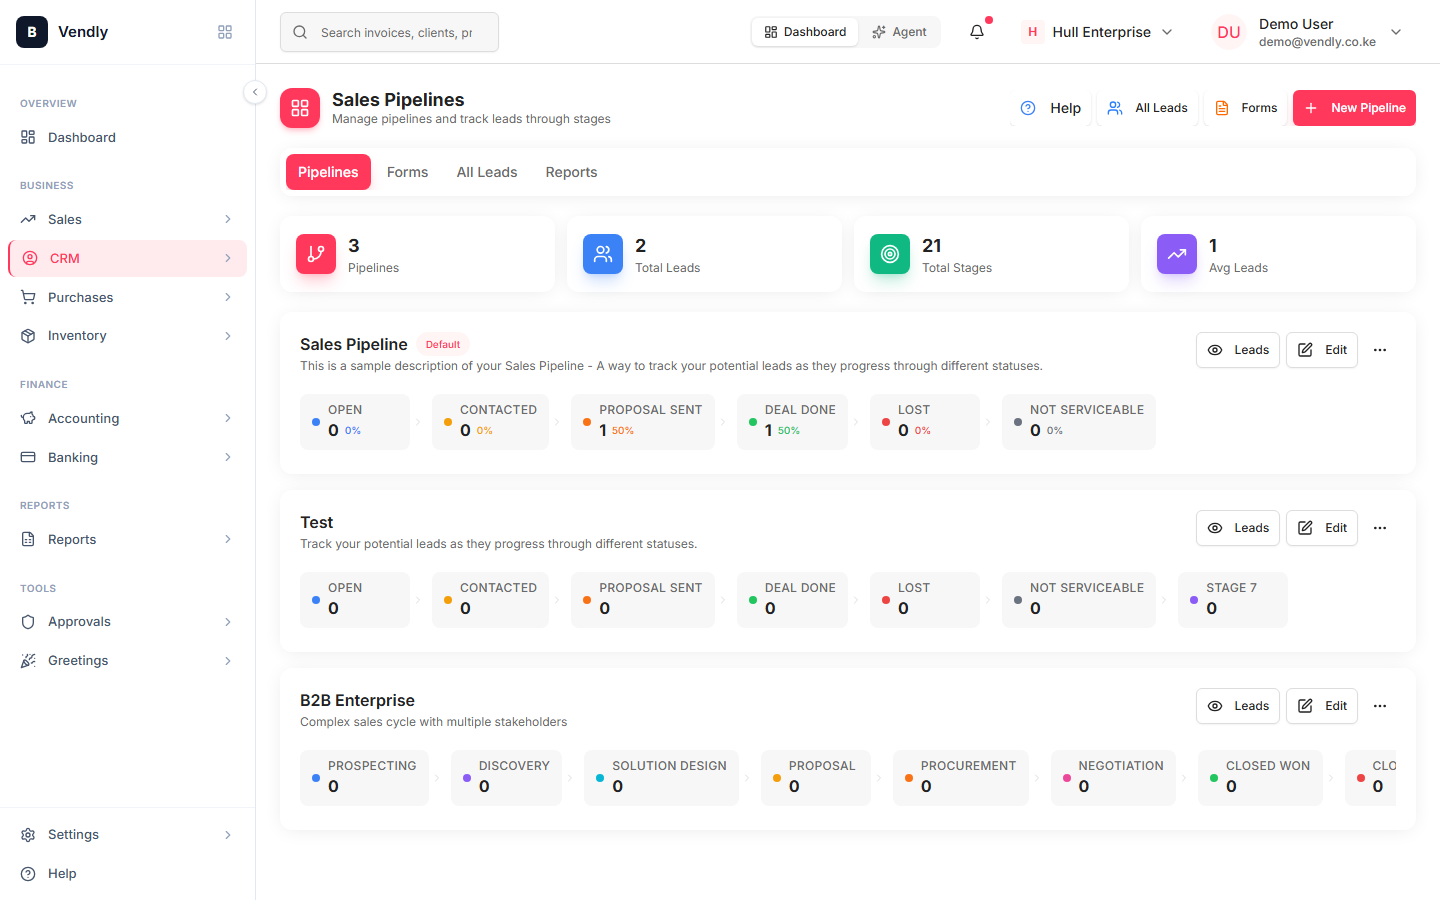The height and width of the screenshot is (900, 1440).
Task: Create a New Pipeline
Action: (1354, 108)
